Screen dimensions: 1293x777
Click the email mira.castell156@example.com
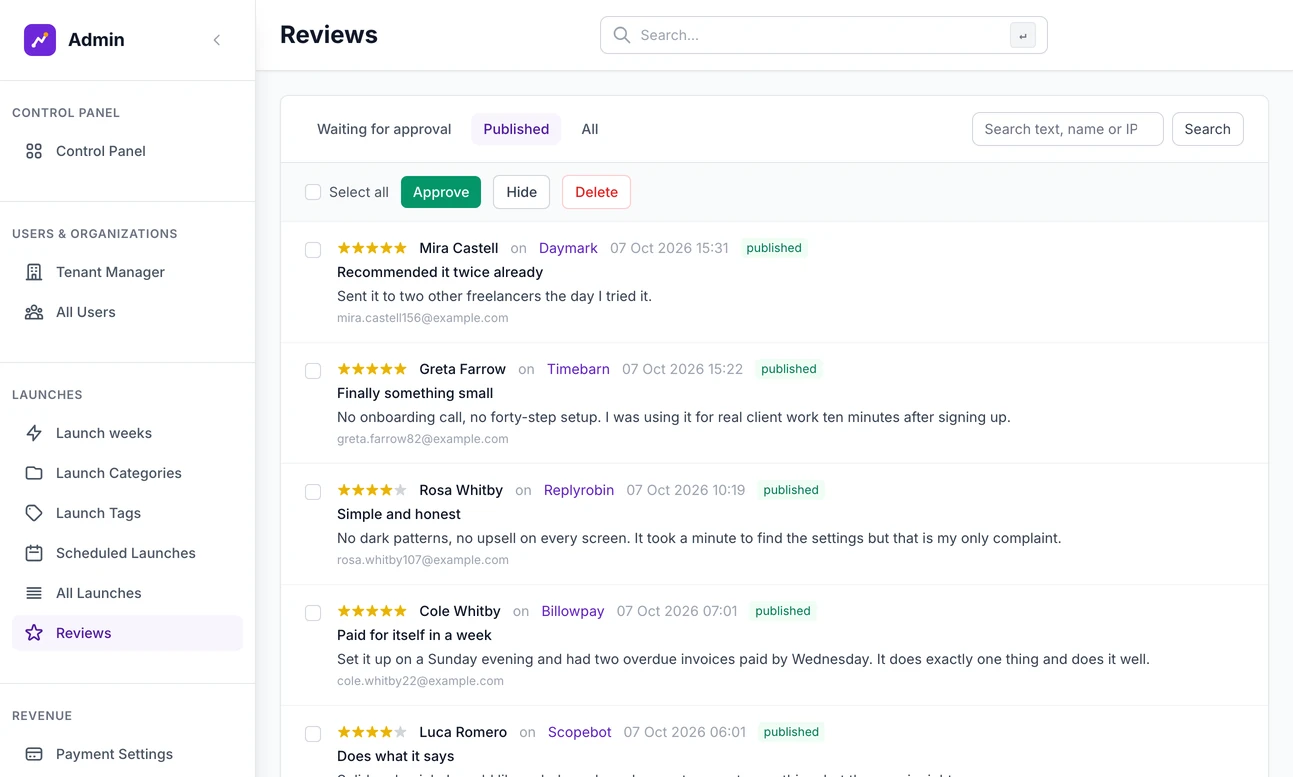point(423,318)
